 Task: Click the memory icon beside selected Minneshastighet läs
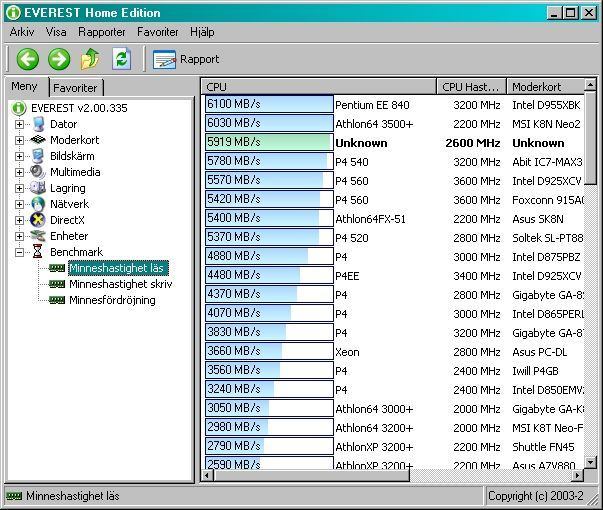57,268
